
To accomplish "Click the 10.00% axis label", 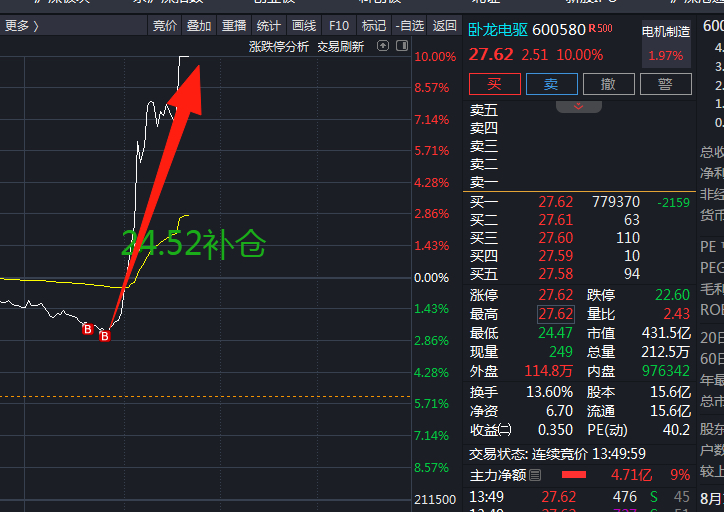I will coord(435,57).
